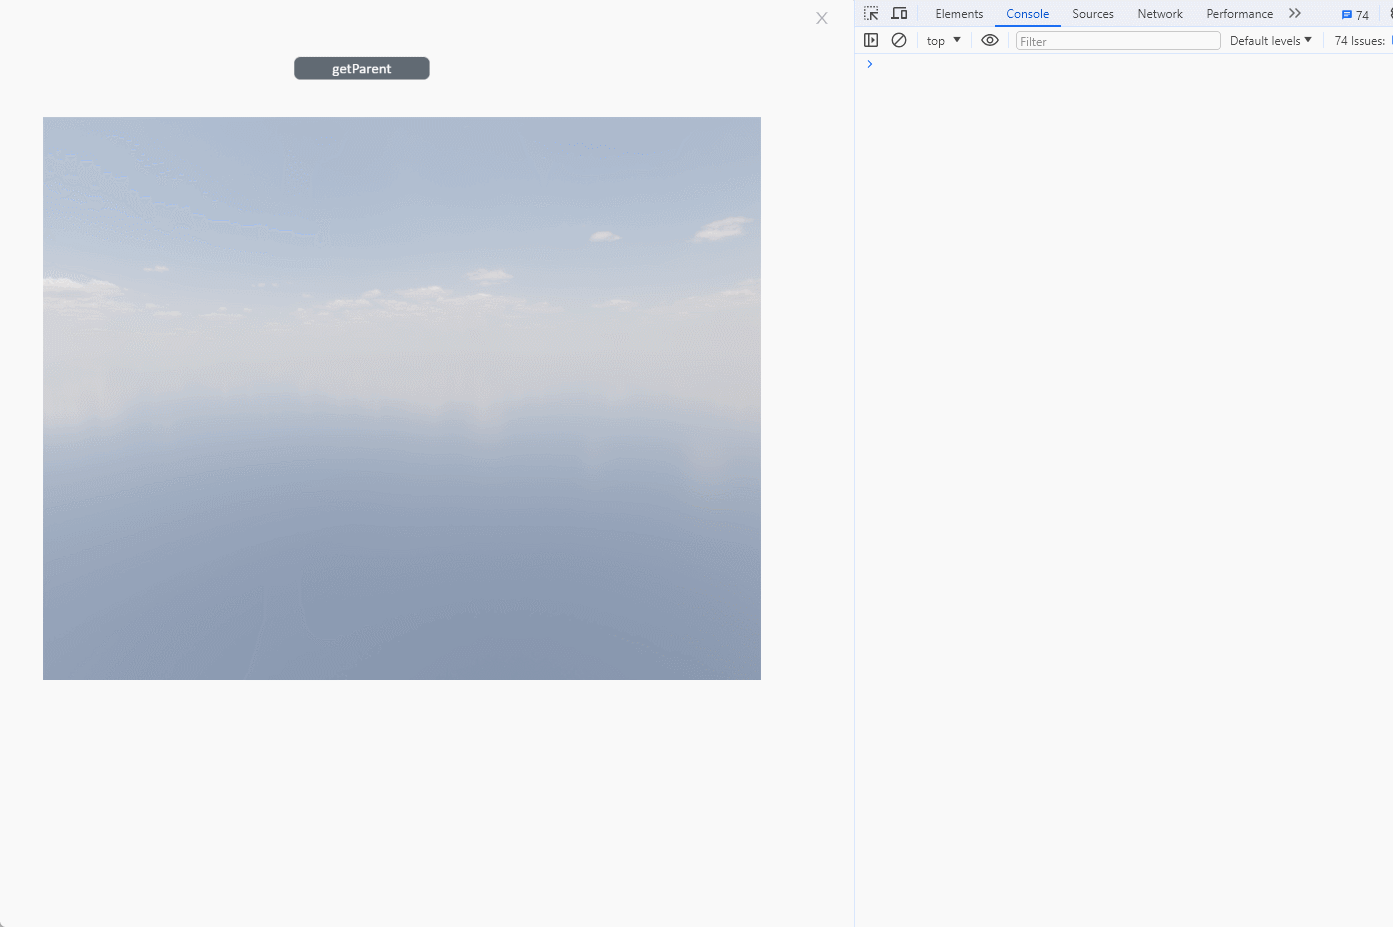Create a live expression with eye icon
1393x927 pixels.
(x=990, y=41)
